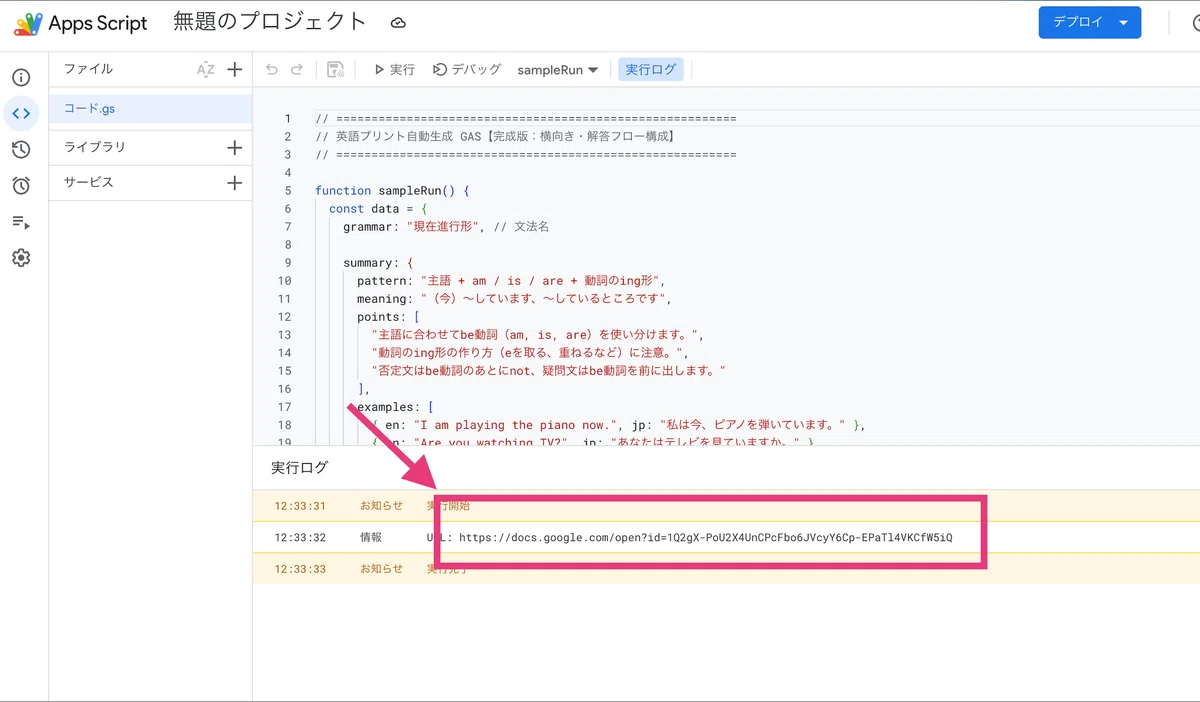Add a library with the plus icon
The image size is (1200, 702).
(x=235, y=148)
